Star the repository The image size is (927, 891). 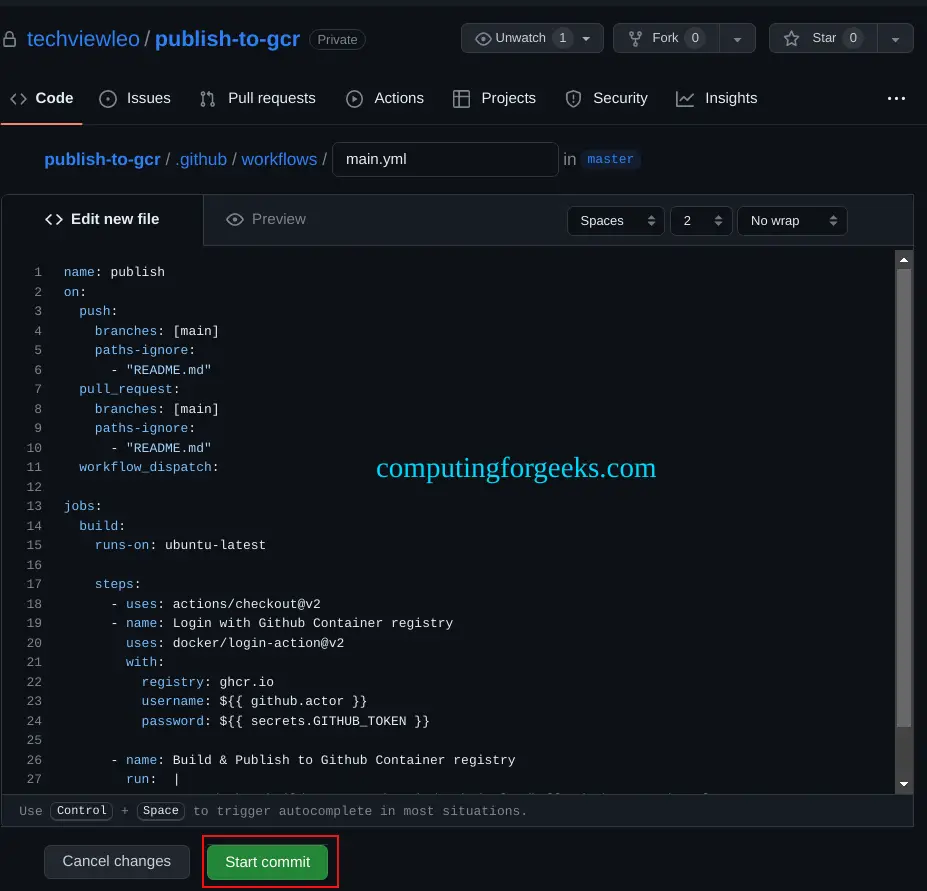(x=823, y=38)
